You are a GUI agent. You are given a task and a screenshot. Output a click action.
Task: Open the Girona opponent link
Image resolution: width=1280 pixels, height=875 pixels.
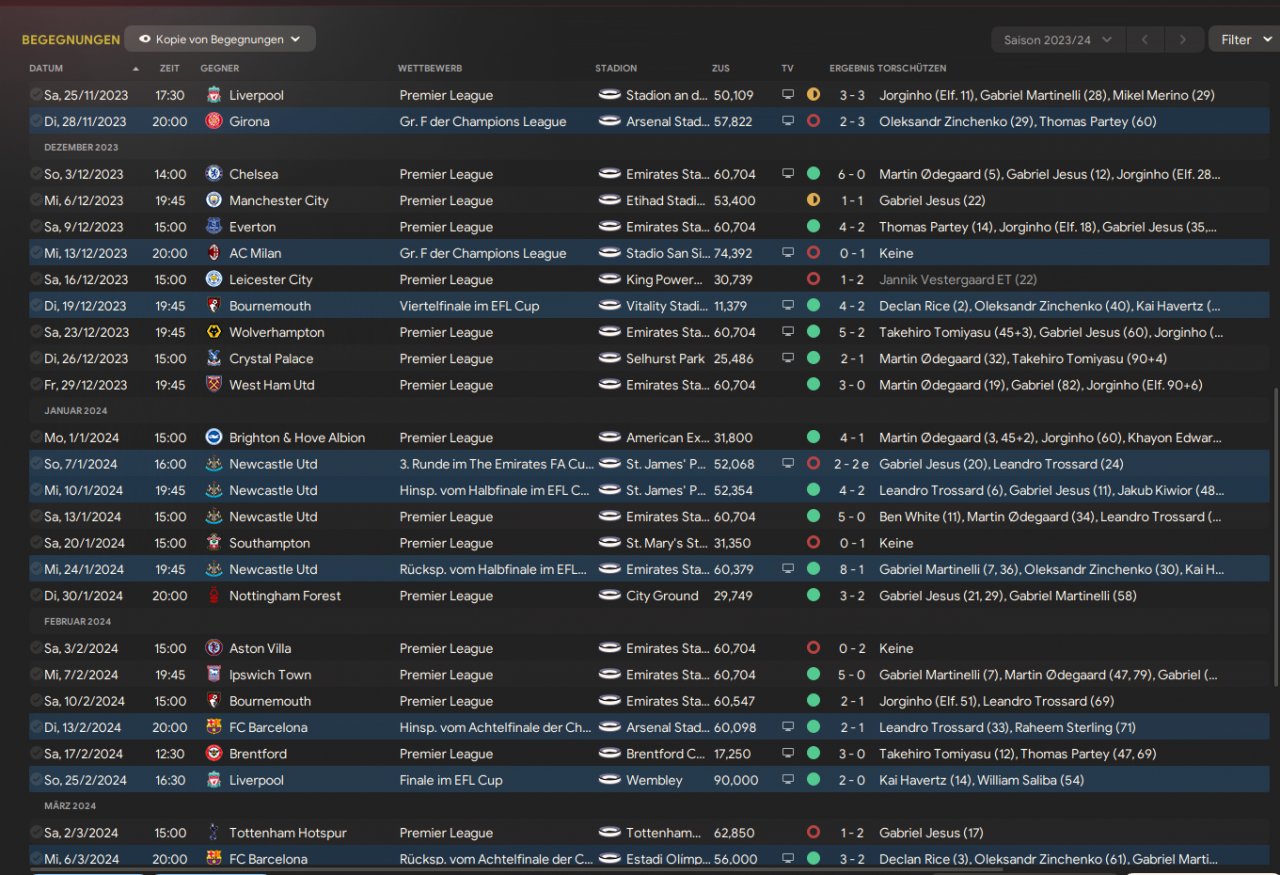point(249,121)
